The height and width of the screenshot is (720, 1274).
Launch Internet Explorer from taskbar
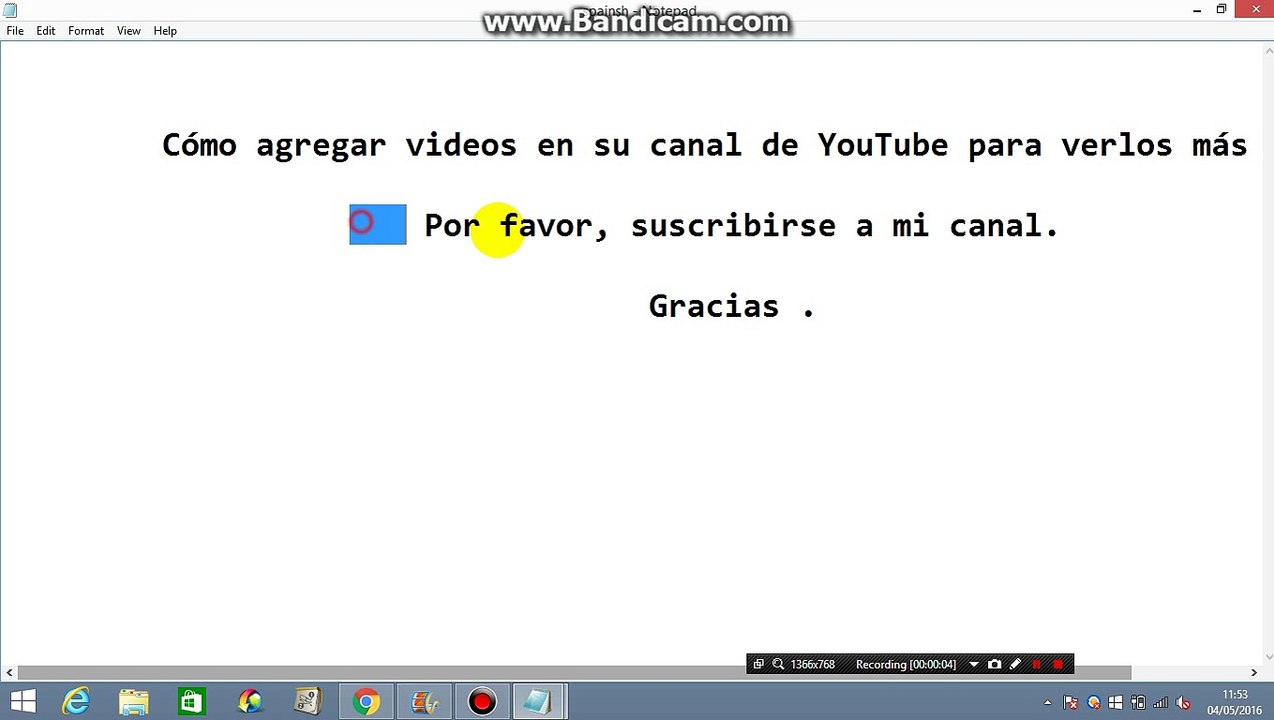(x=77, y=702)
